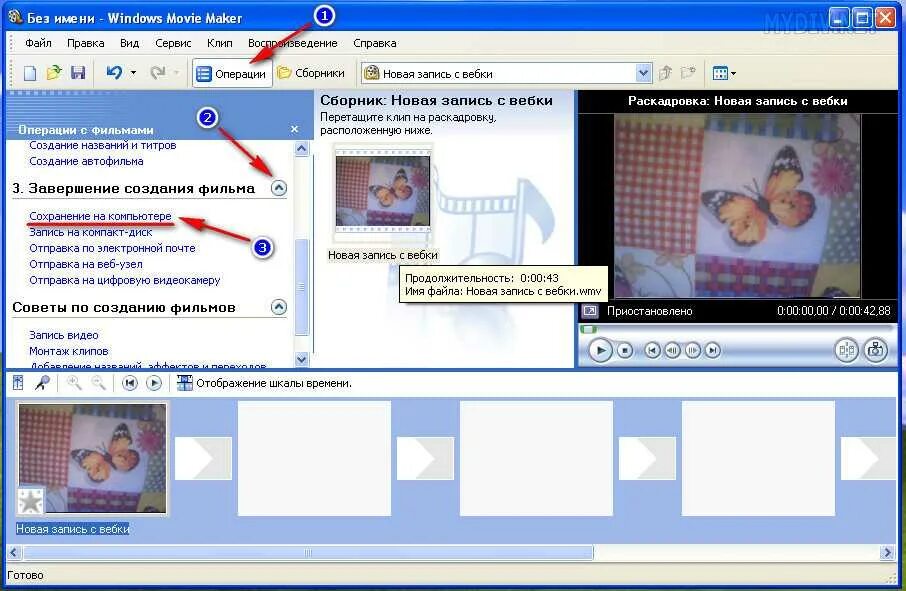The height and width of the screenshot is (591, 906).
Task: Click the monitor full screen icon
Action: coord(590,311)
